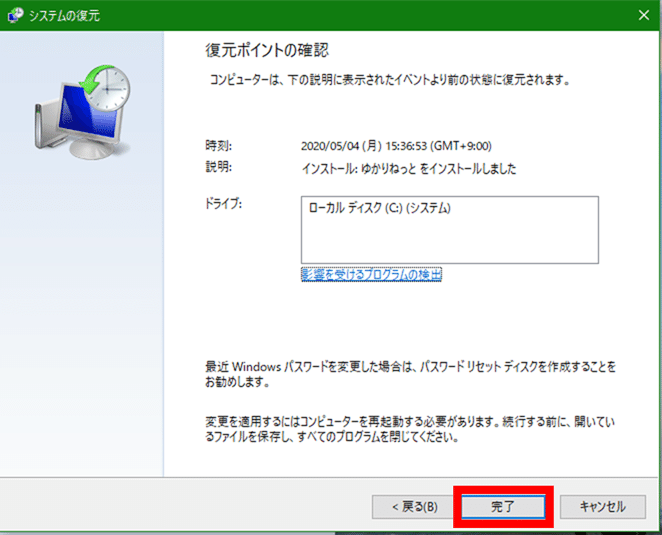This screenshot has height=535, width=662.
Task: Select the ローカル ディスク (C:) (システム) drive entry
Action: pyautogui.click(x=380, y=208)
